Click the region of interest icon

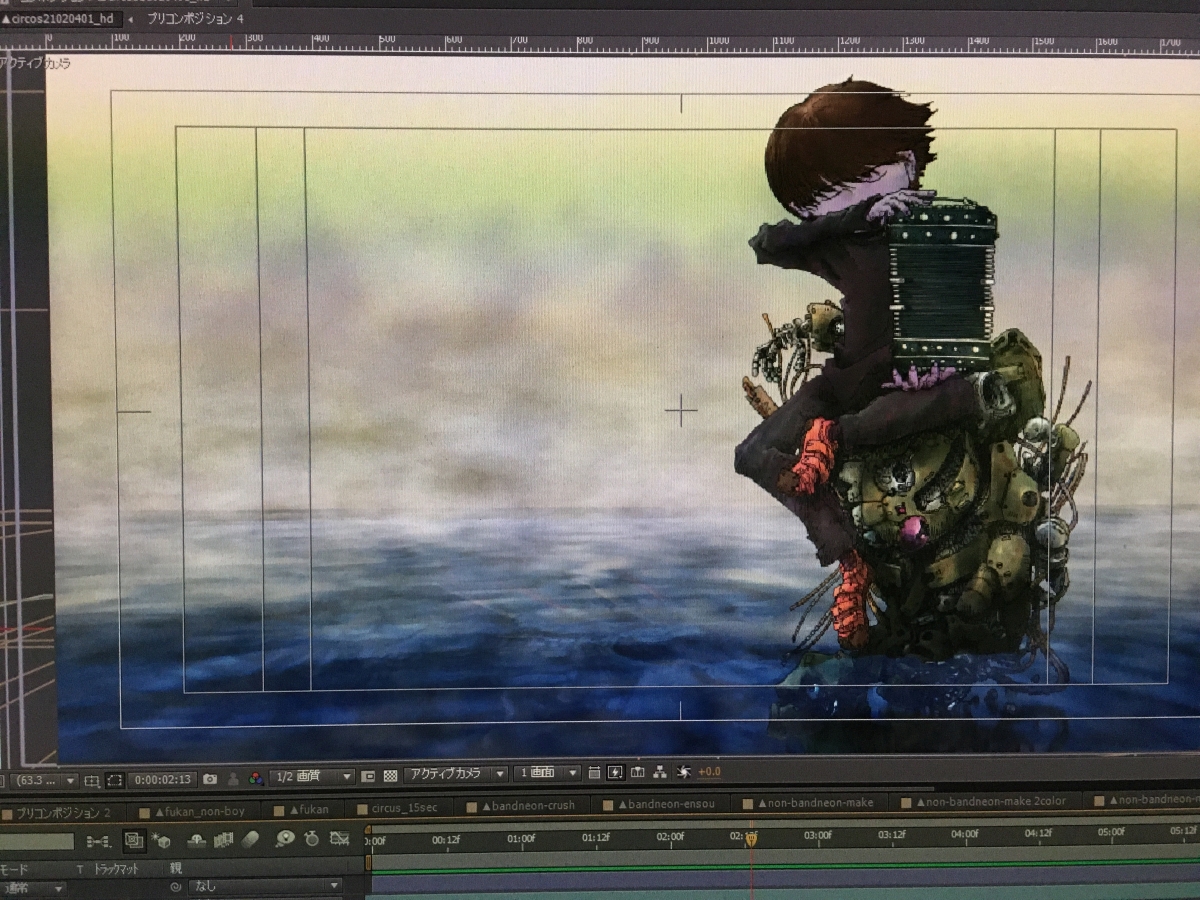(x=115, y=778)
